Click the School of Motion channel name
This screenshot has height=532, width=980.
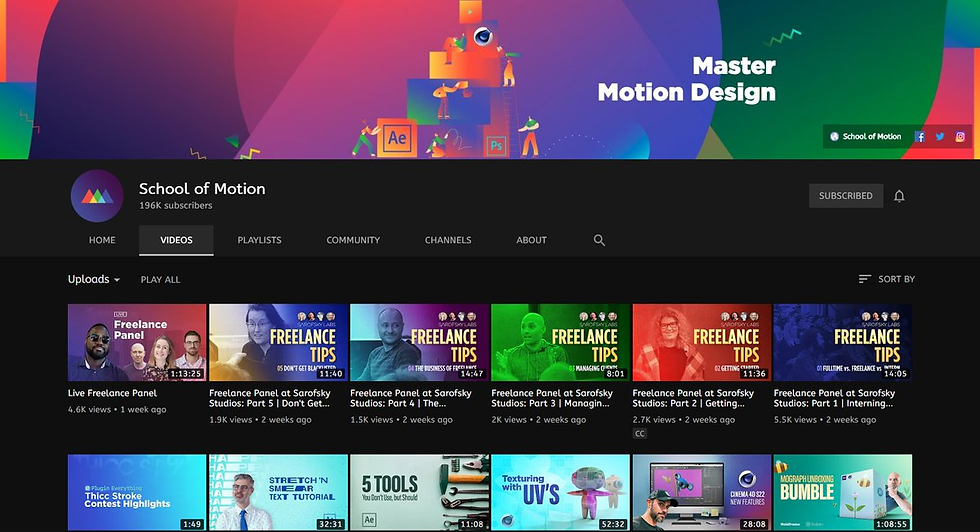202,189
